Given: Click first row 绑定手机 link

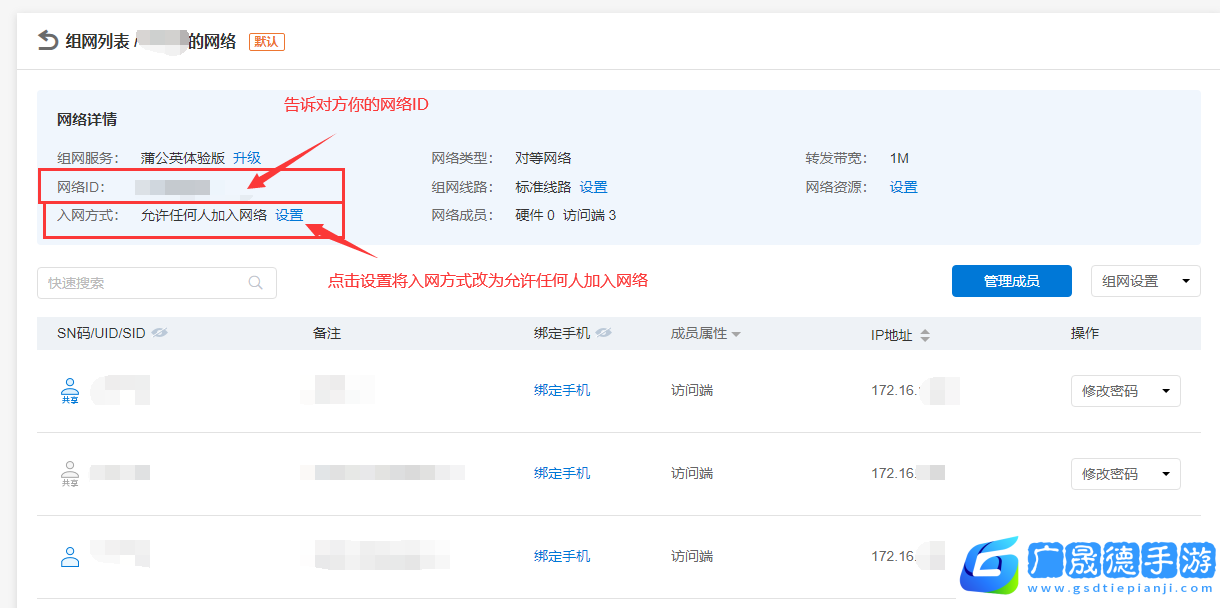Looking at the screenshot, I should (562, 390).
